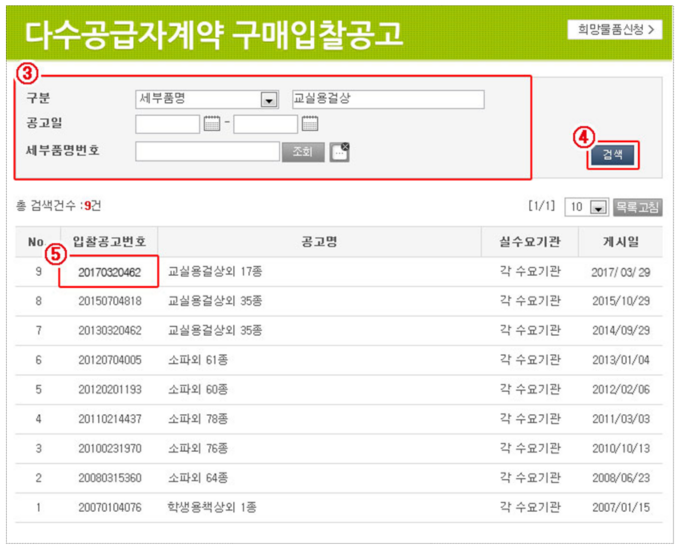
Task: Click the 공고명 column header
Action: (x=320, y=242)
